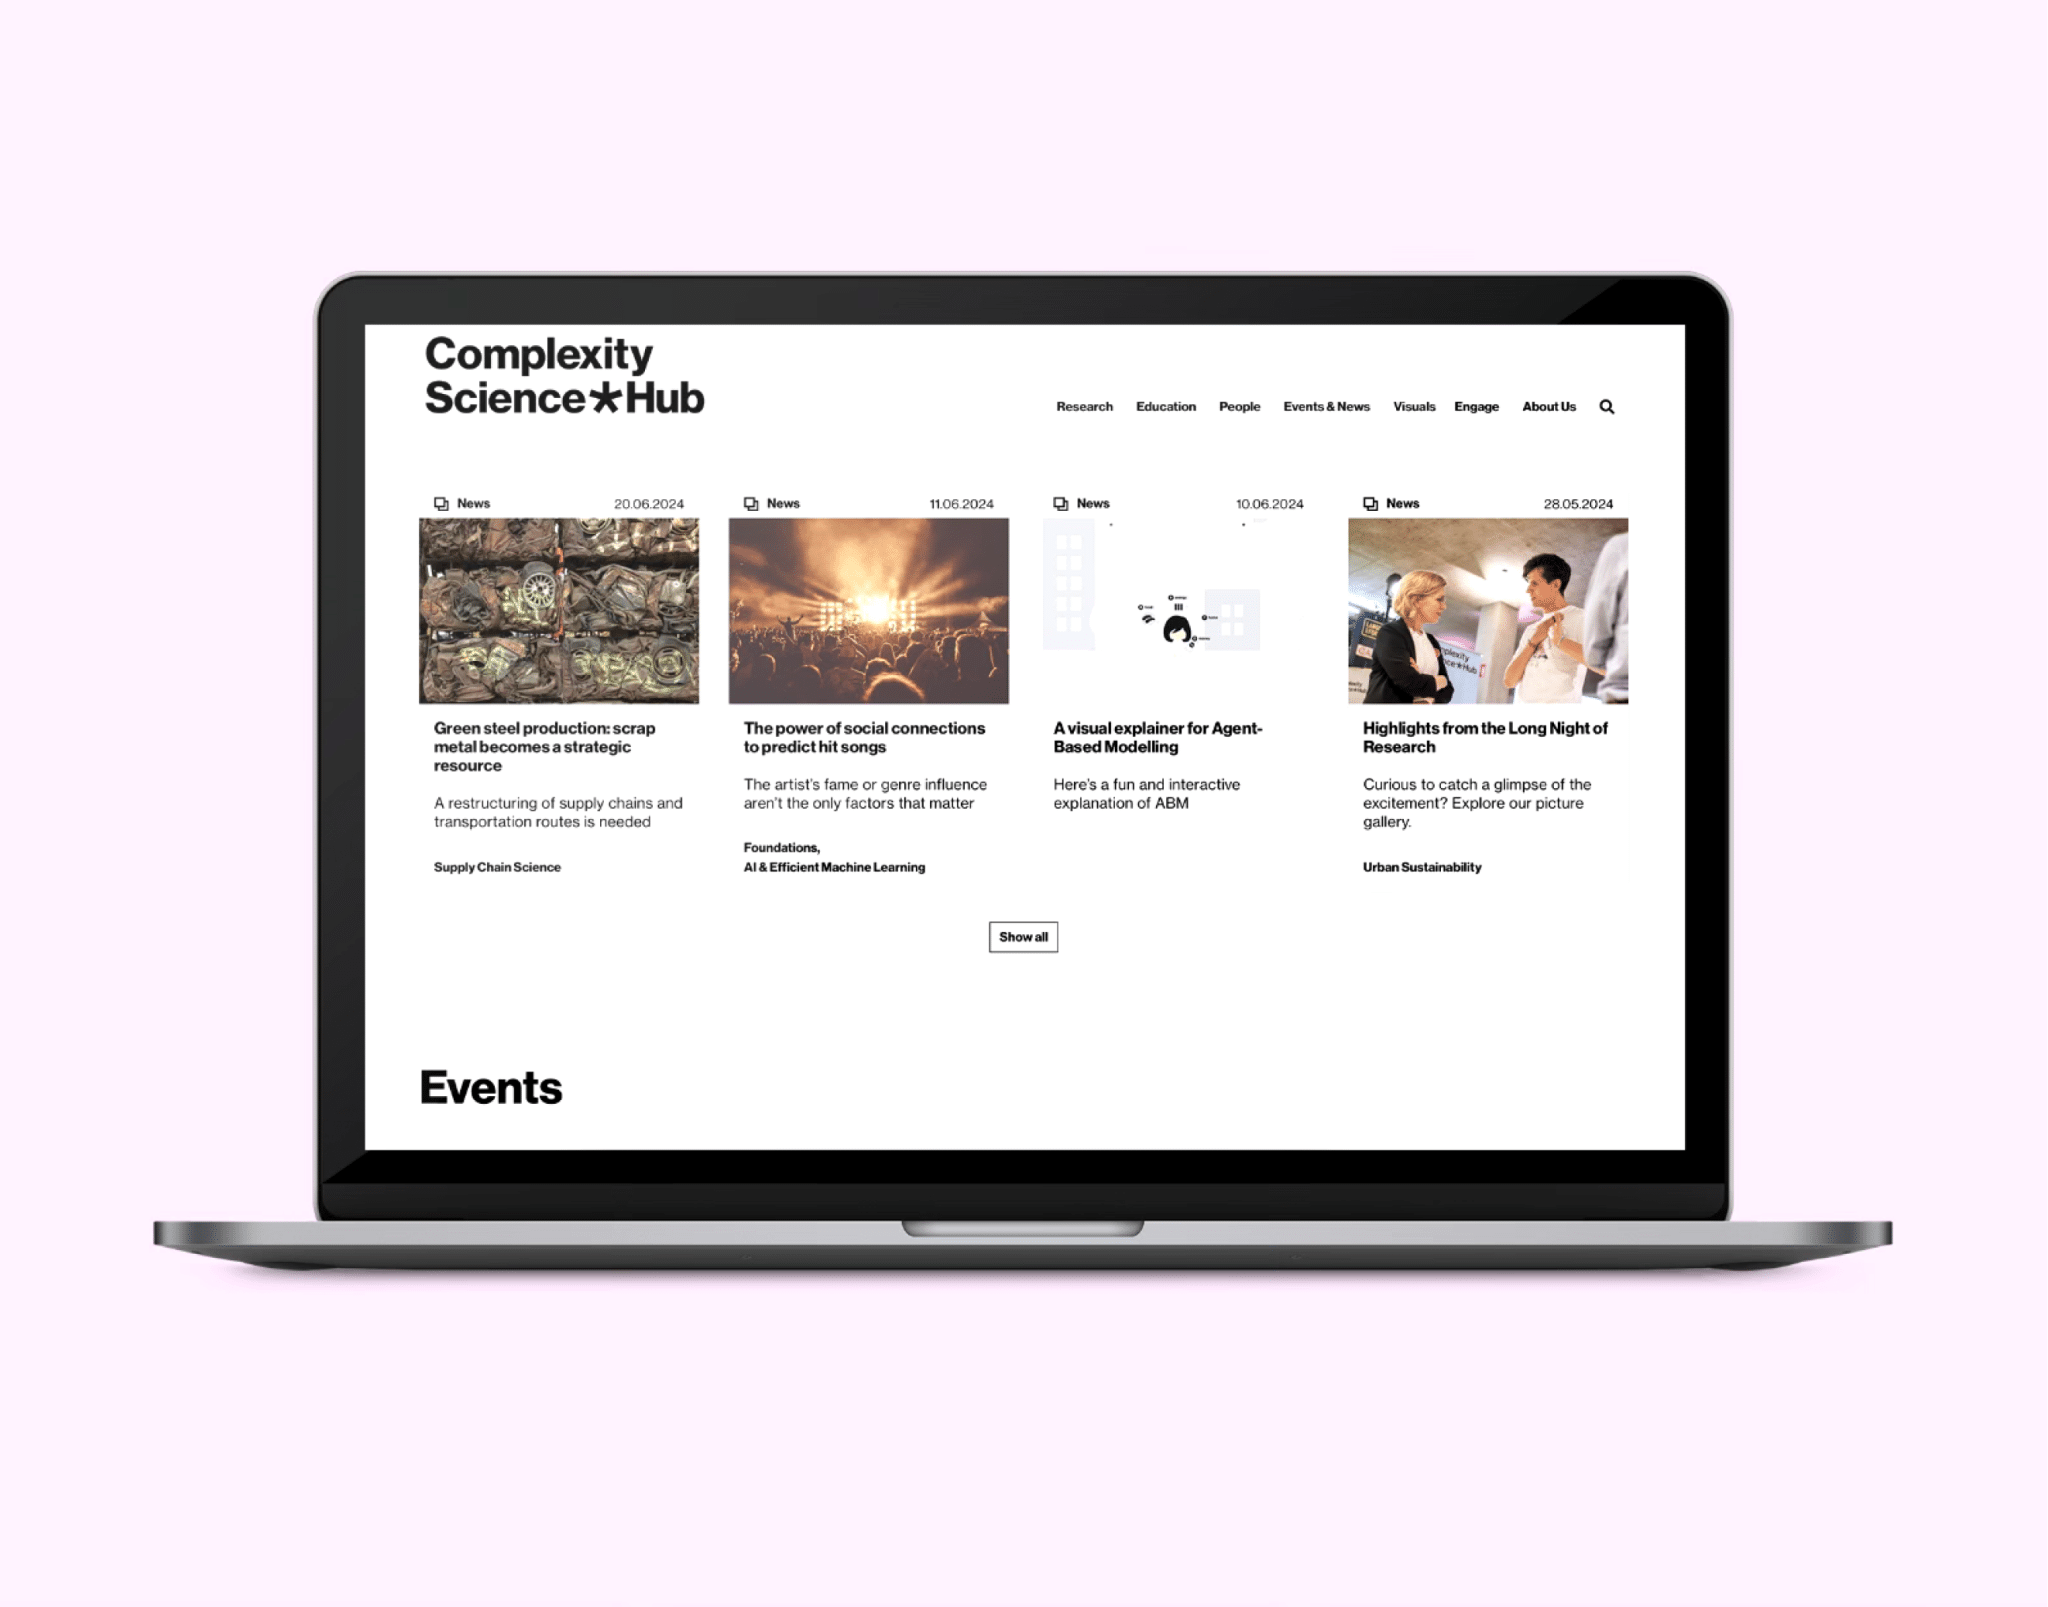The image size is (2048, 1607).
Task: Open the Research navigation menu item
Action: [1082, 407]
